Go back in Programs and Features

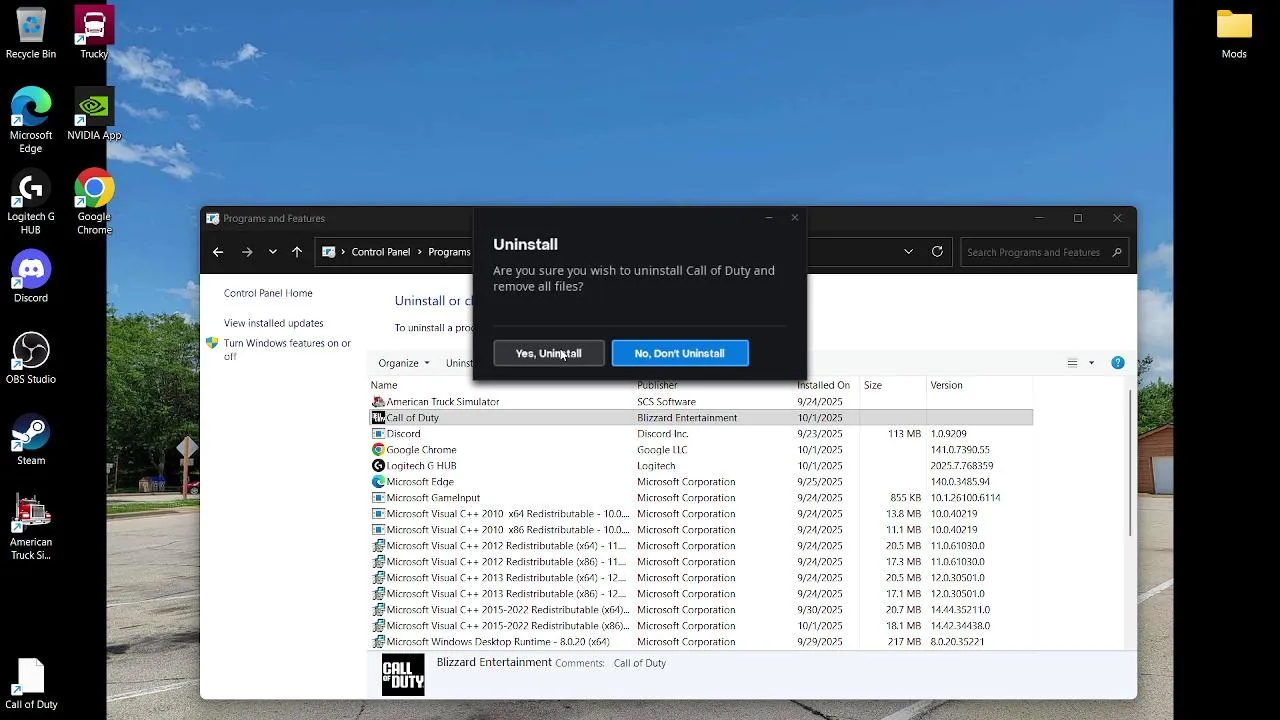coord(218,252)
